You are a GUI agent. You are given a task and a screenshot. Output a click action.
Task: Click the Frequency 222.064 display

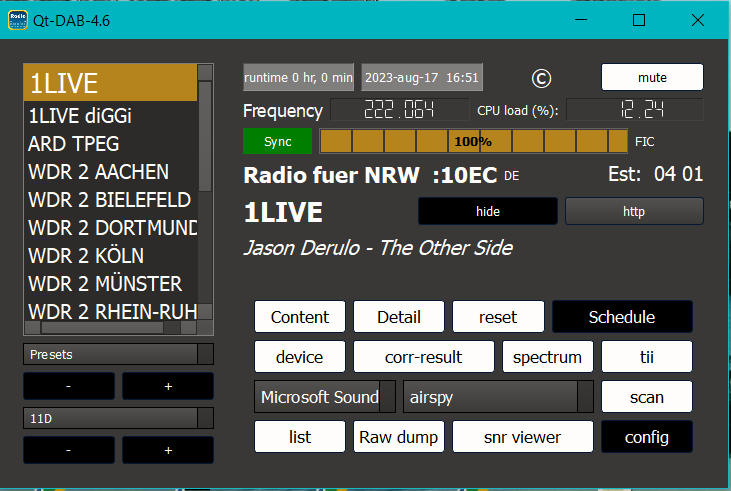click(400, 110)
